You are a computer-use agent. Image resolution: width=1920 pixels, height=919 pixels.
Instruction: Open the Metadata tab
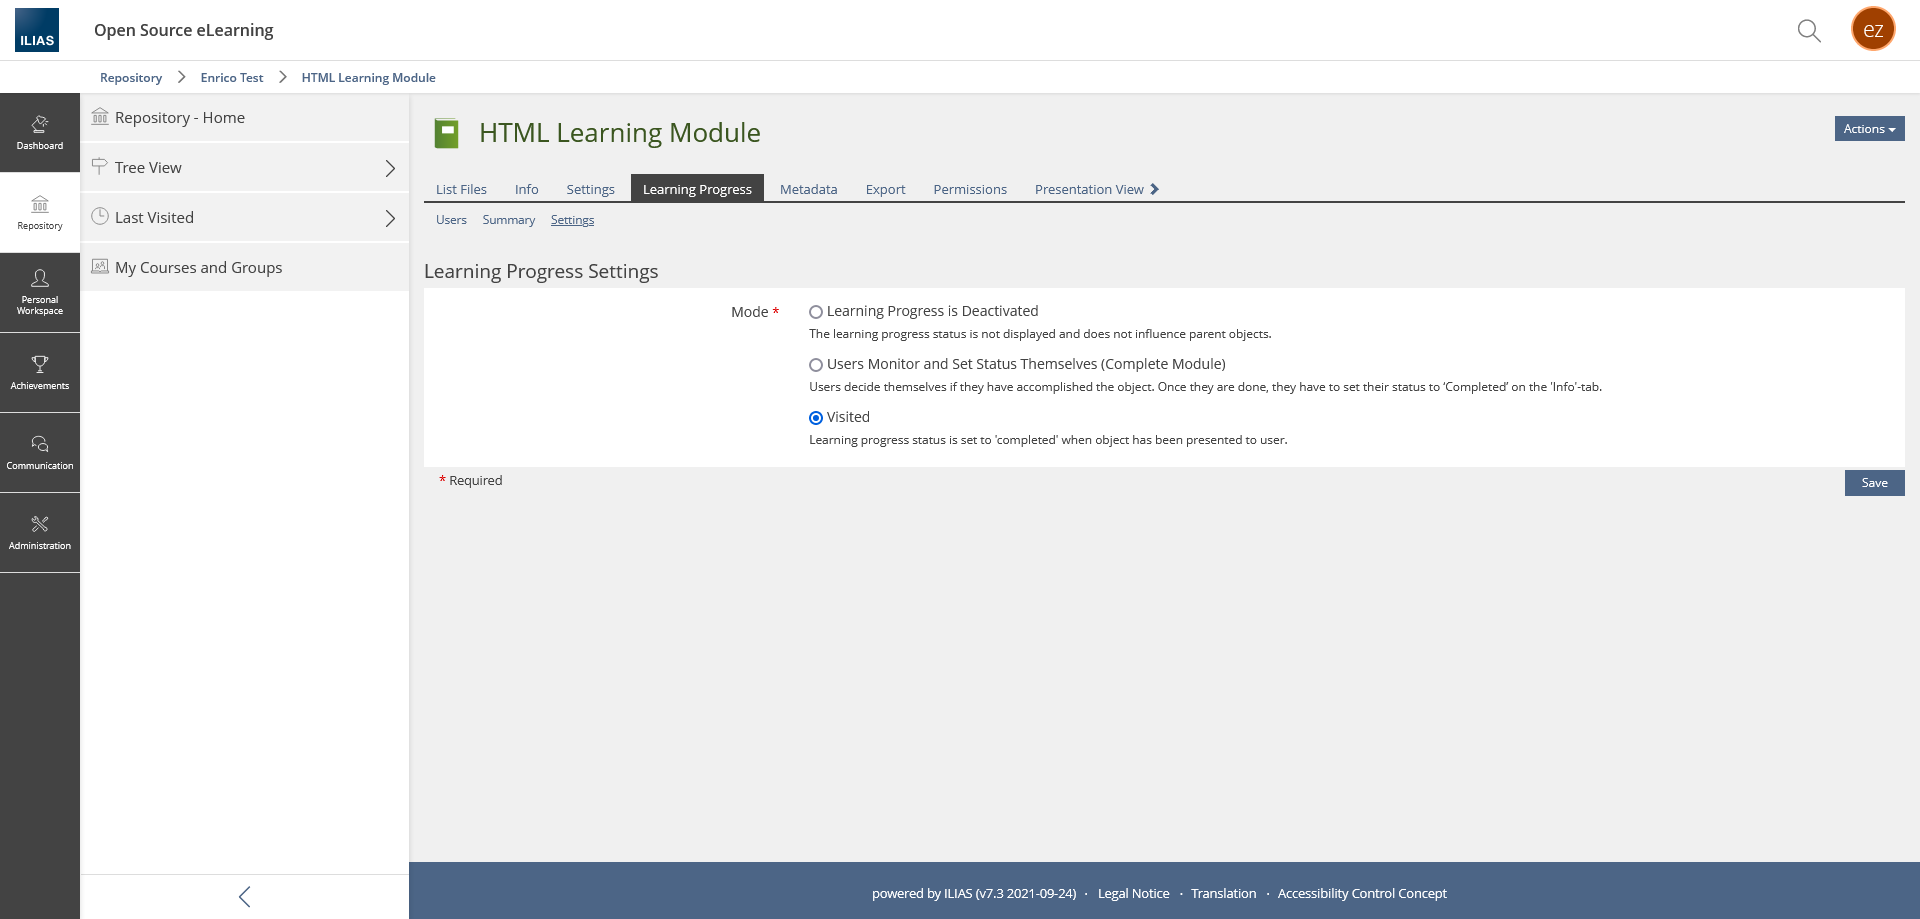[x=808, y=189]
